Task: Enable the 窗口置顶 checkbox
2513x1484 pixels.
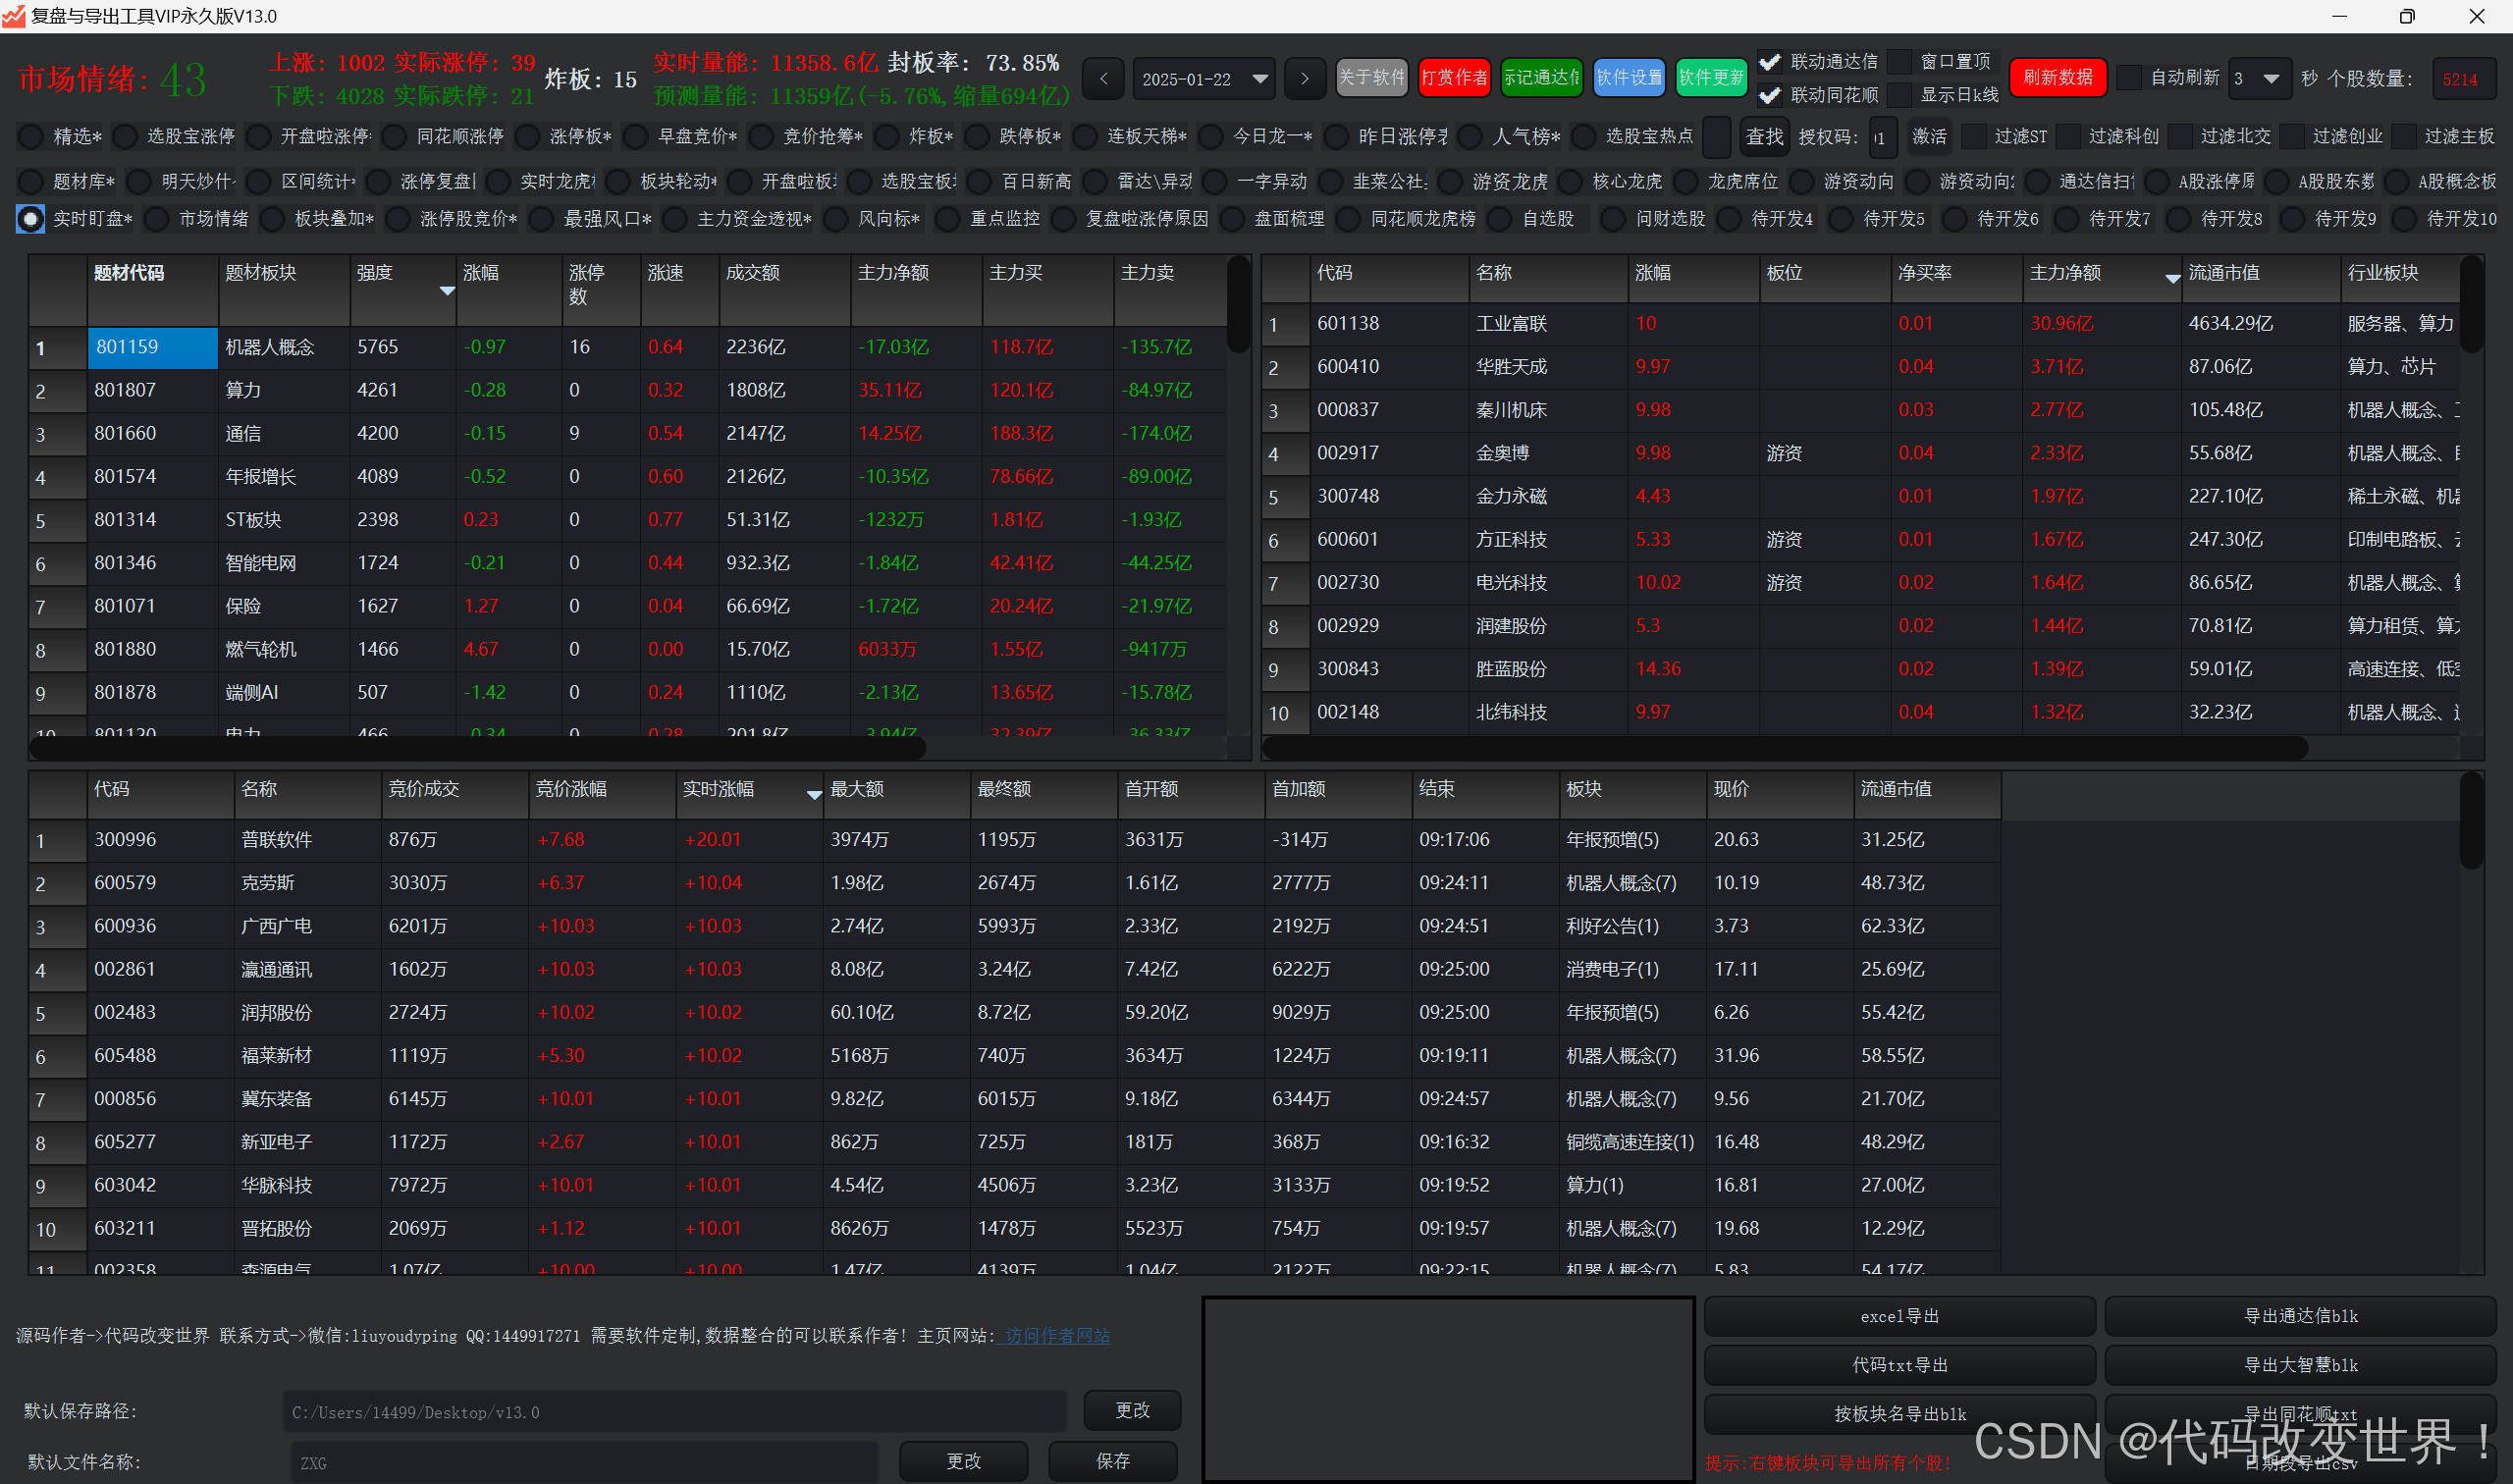Action: pyautogui.click(x=1902, y=62)
